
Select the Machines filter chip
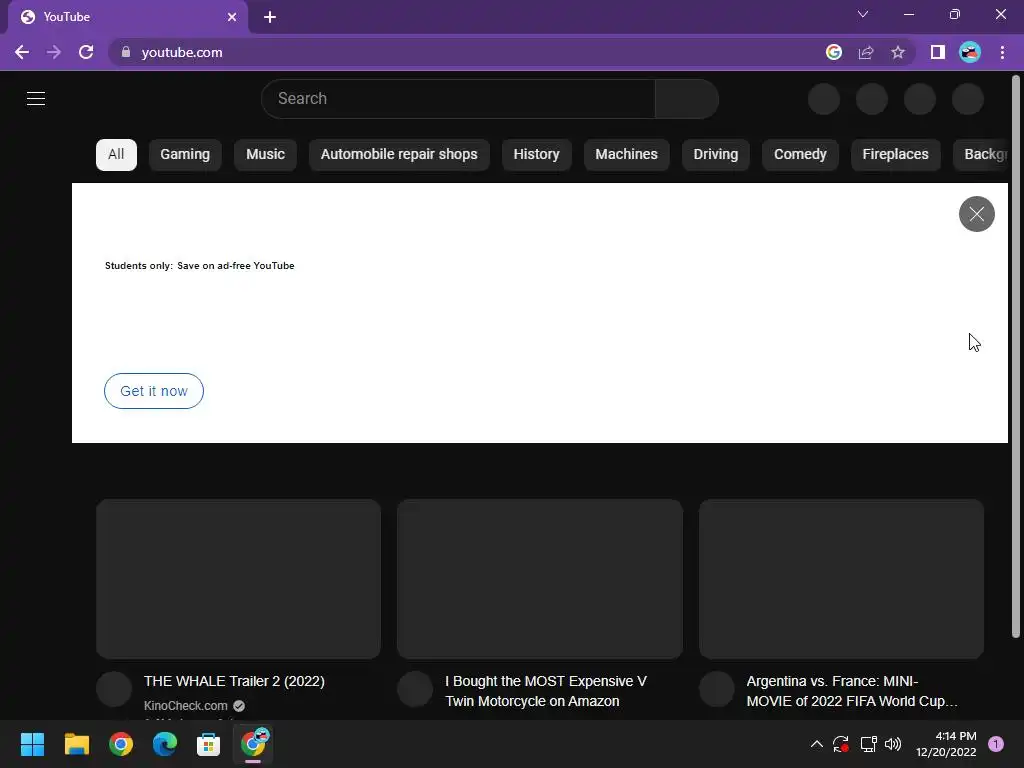626,155
